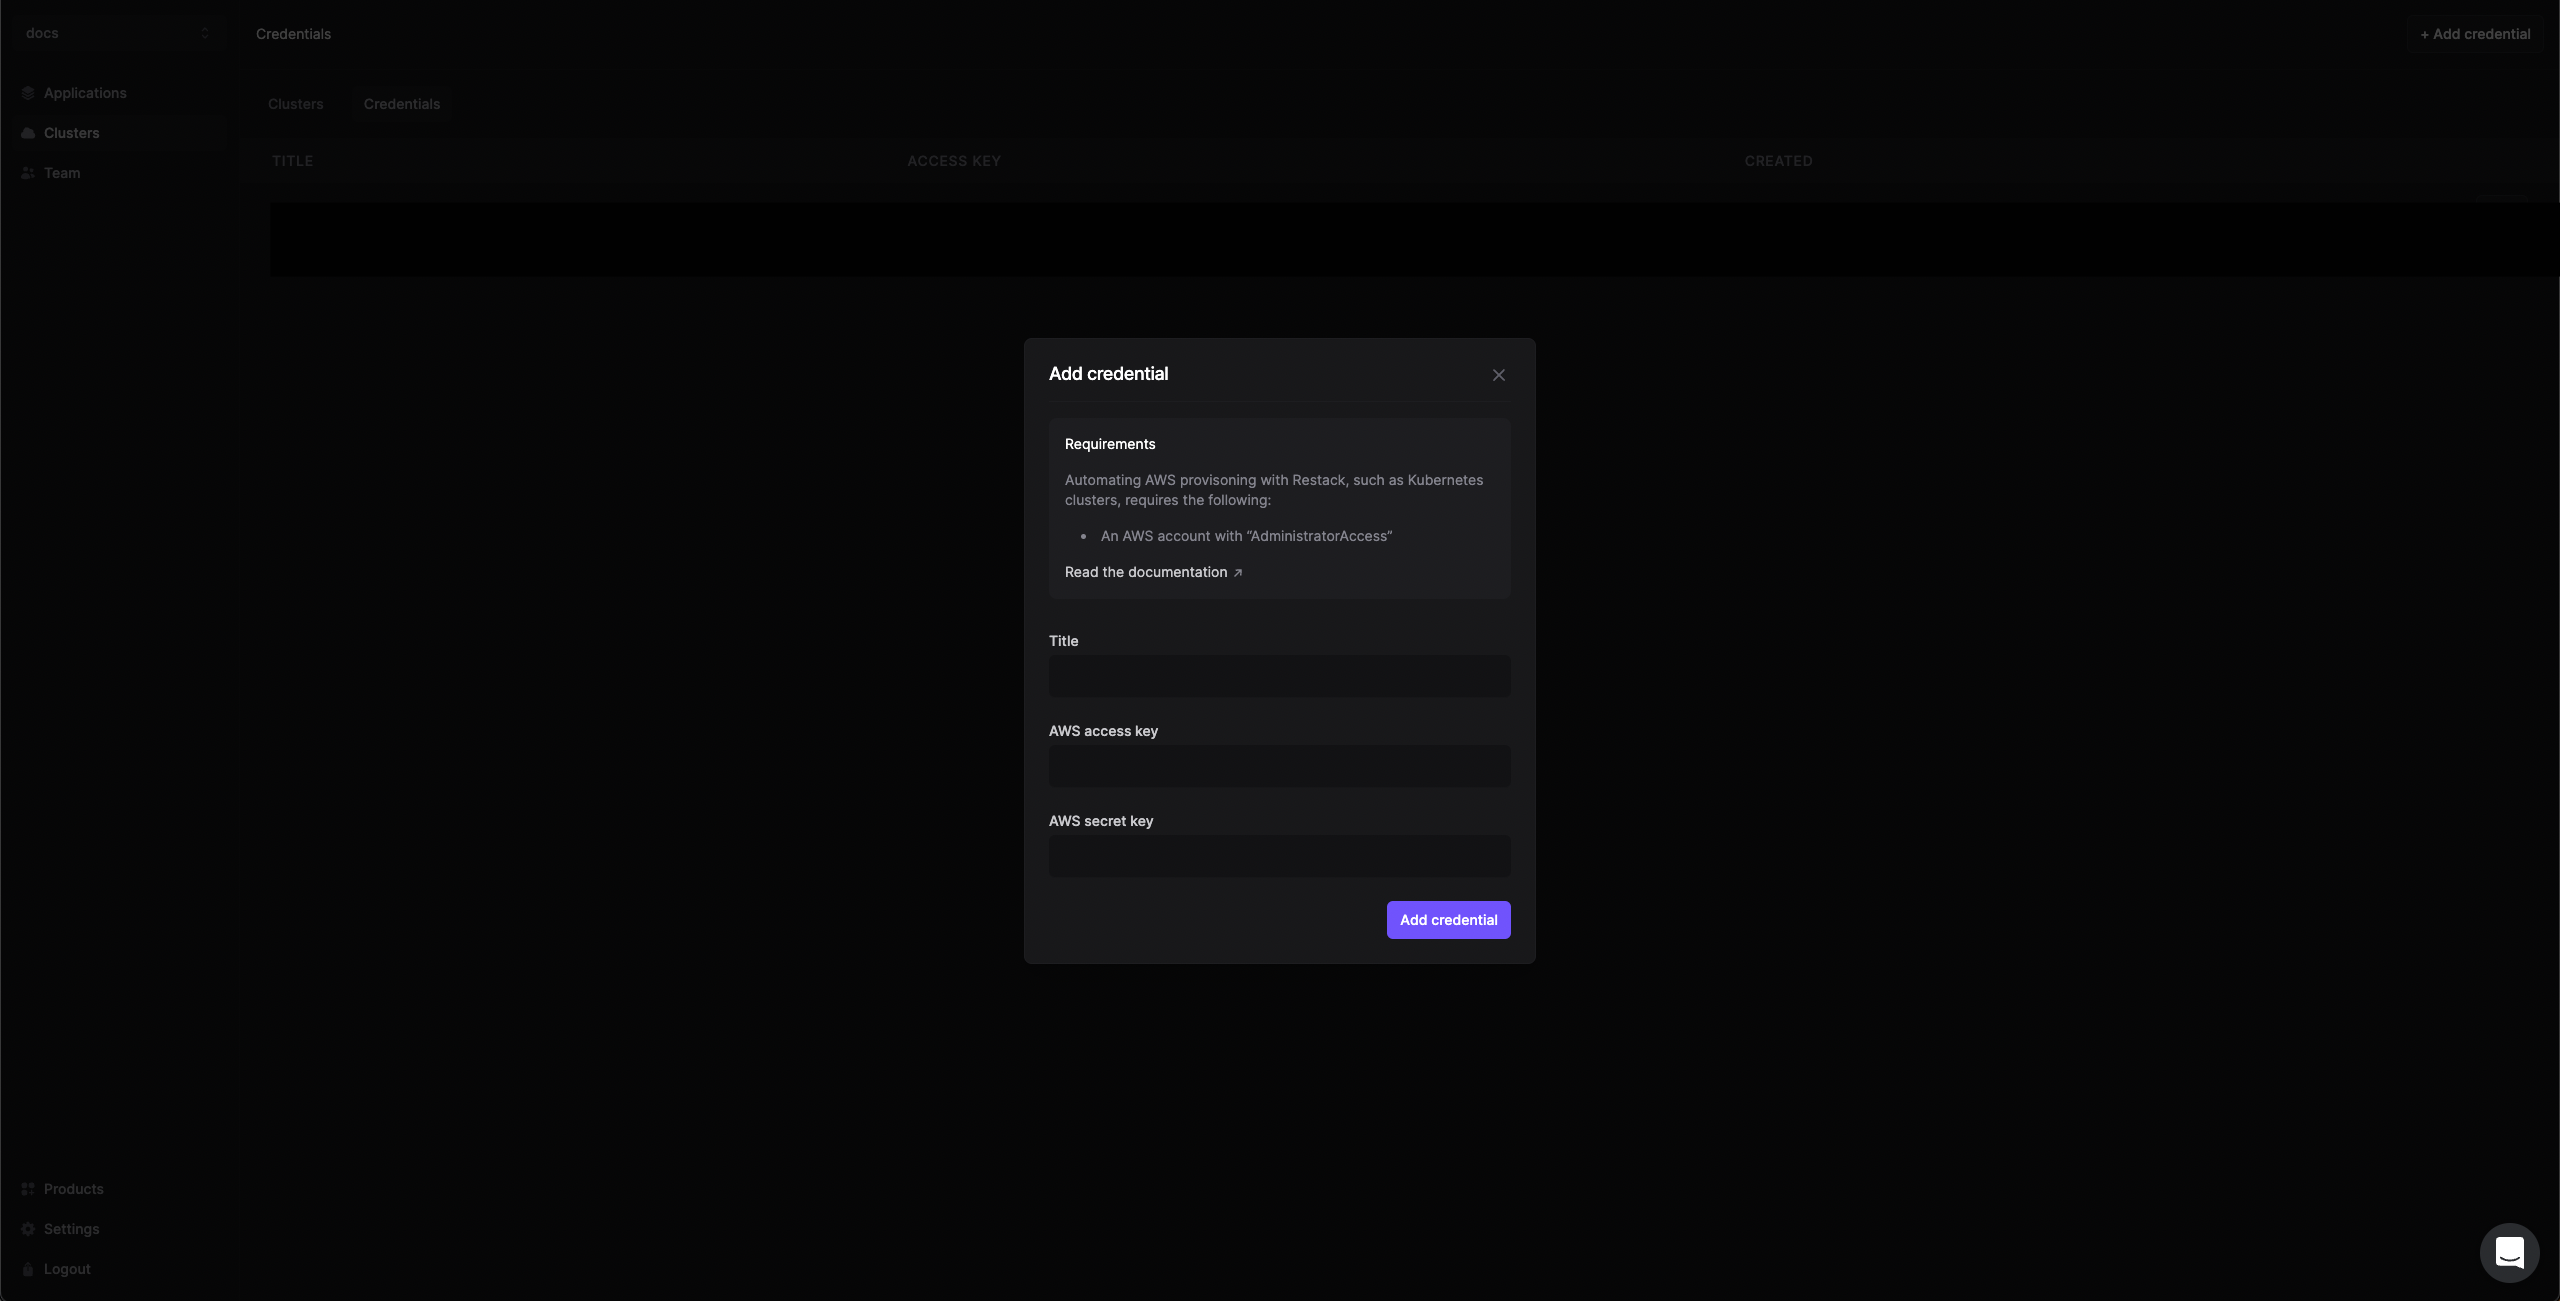Open Products via its grid icon
The height and width of the screenshot is (1301, 2560).
(28, 1188)
